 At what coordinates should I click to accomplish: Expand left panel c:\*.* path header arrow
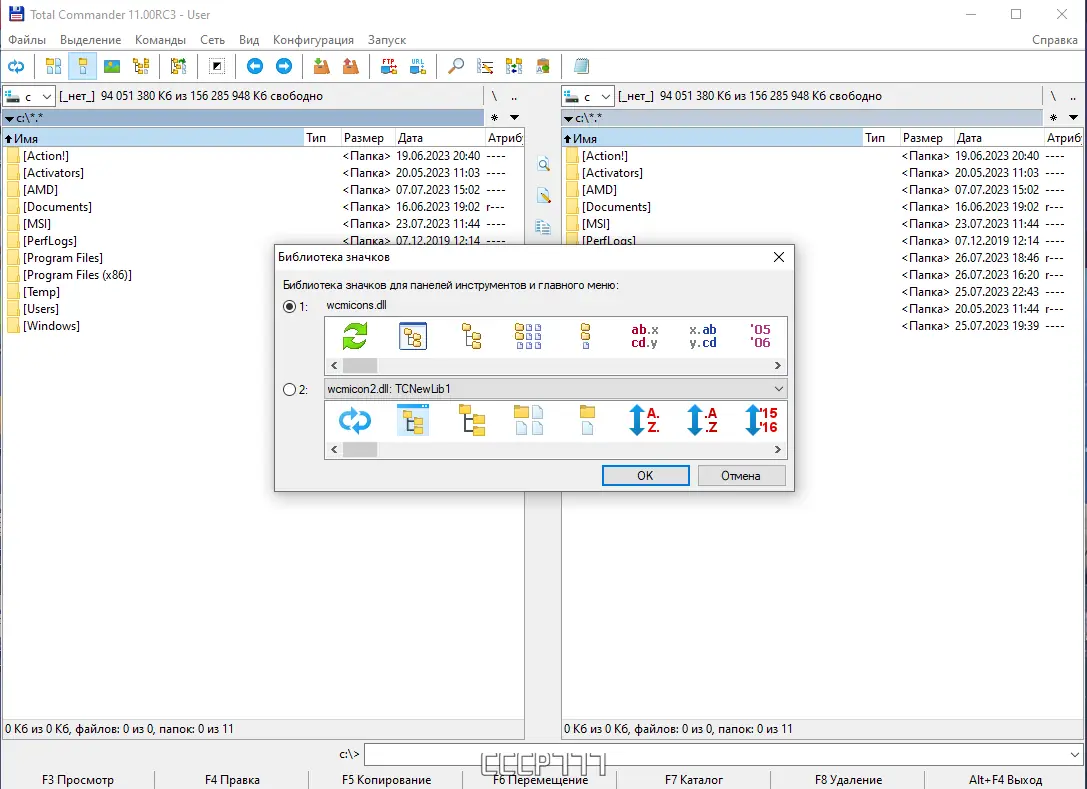[x=10, y=119]
